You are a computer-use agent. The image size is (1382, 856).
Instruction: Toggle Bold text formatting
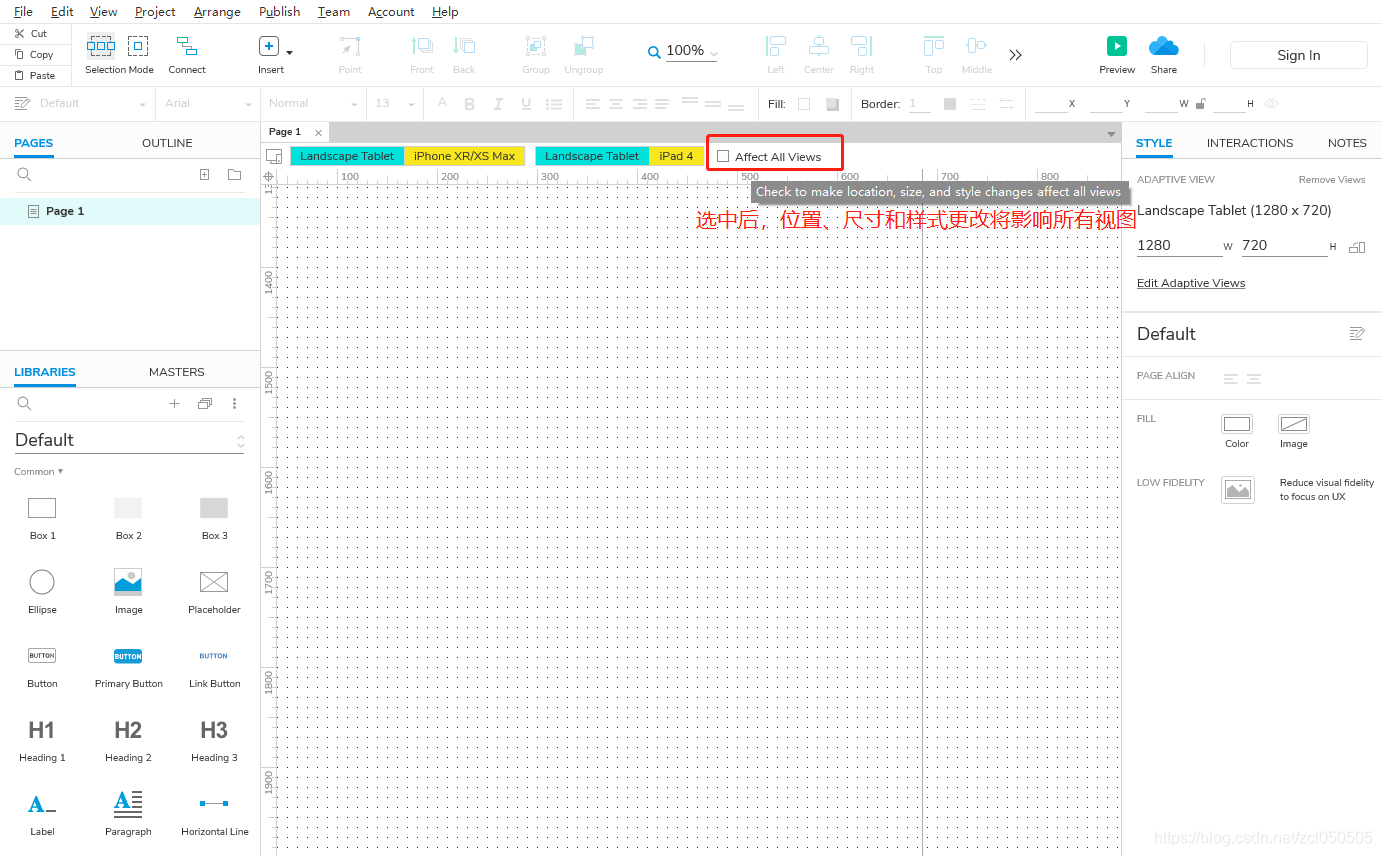click(470, 104)
